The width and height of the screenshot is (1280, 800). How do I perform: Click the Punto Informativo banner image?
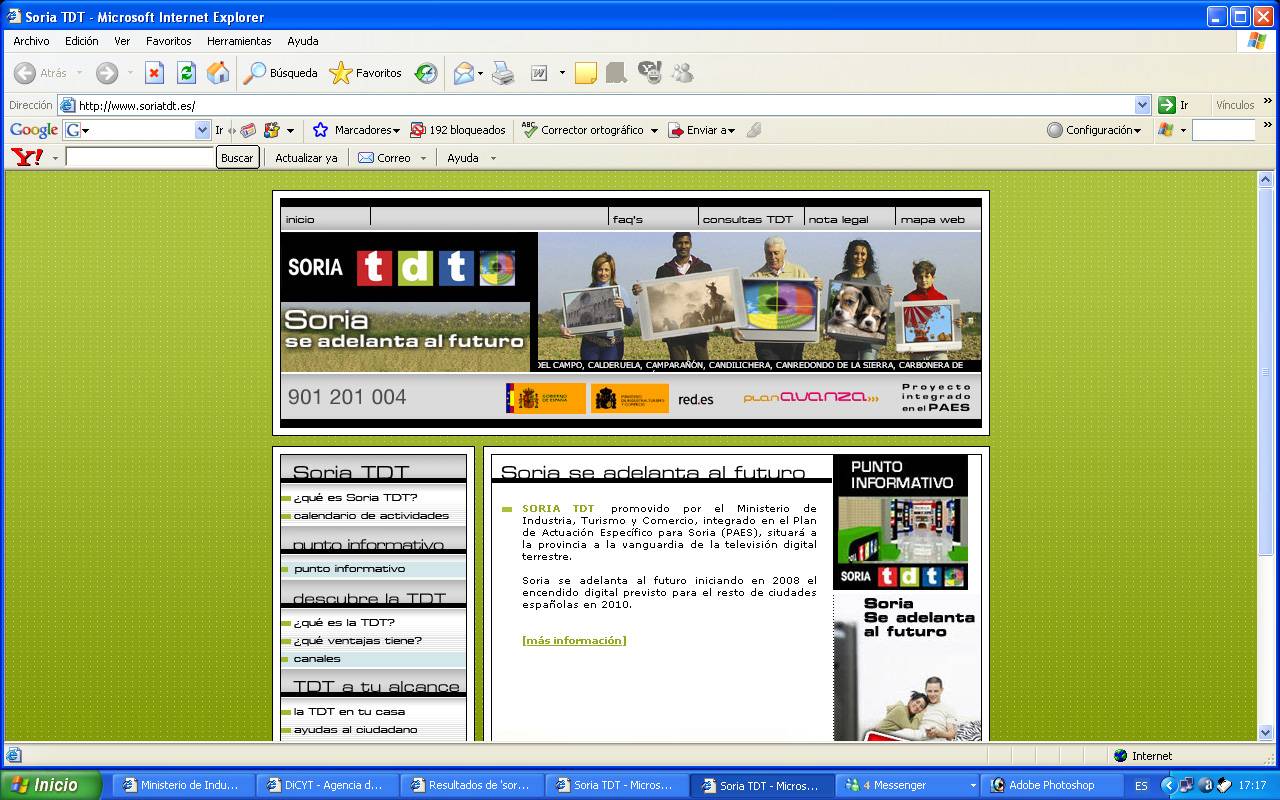pos(900,522)
